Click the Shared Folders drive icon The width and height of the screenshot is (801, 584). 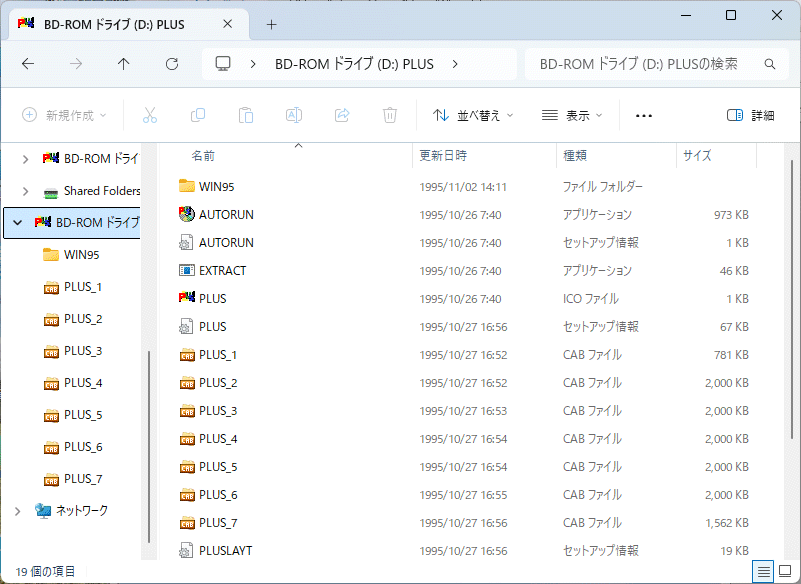(51, 192)
